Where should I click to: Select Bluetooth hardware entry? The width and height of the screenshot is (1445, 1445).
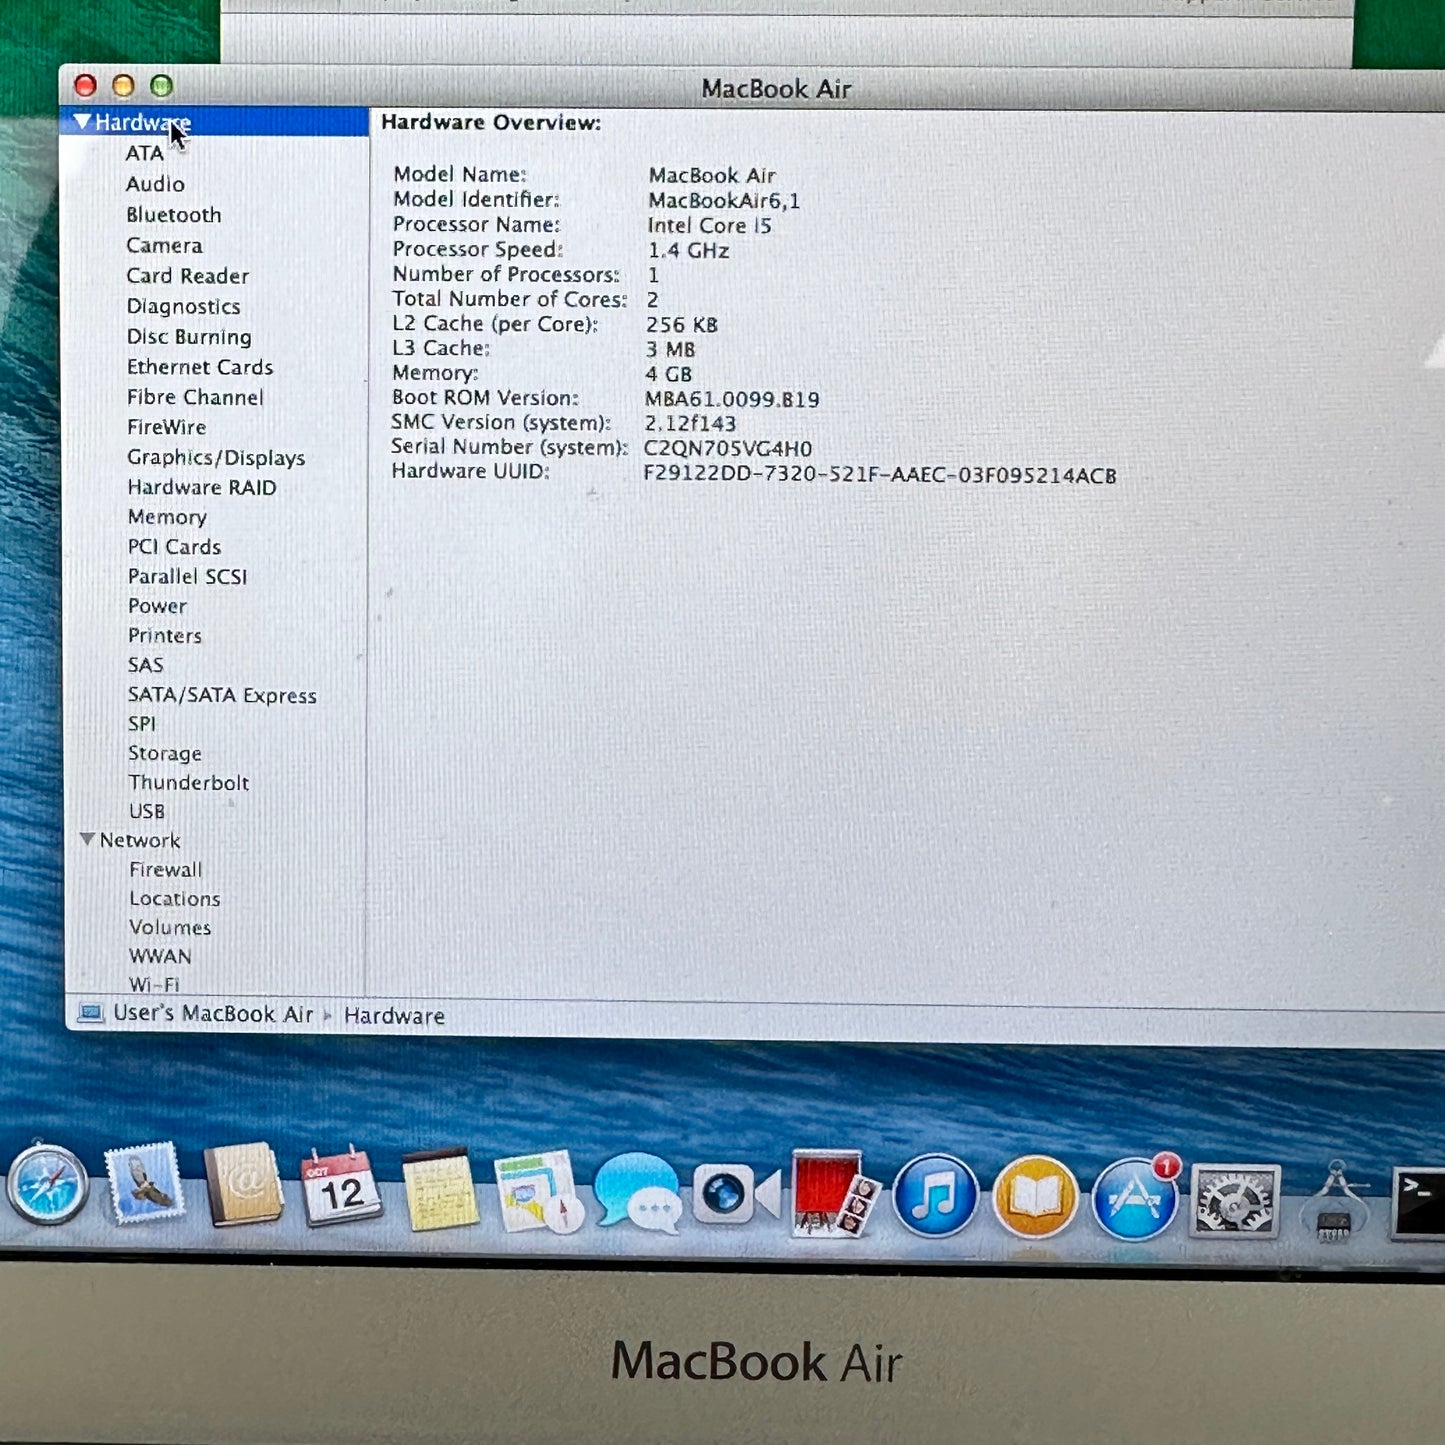[173, 215]
